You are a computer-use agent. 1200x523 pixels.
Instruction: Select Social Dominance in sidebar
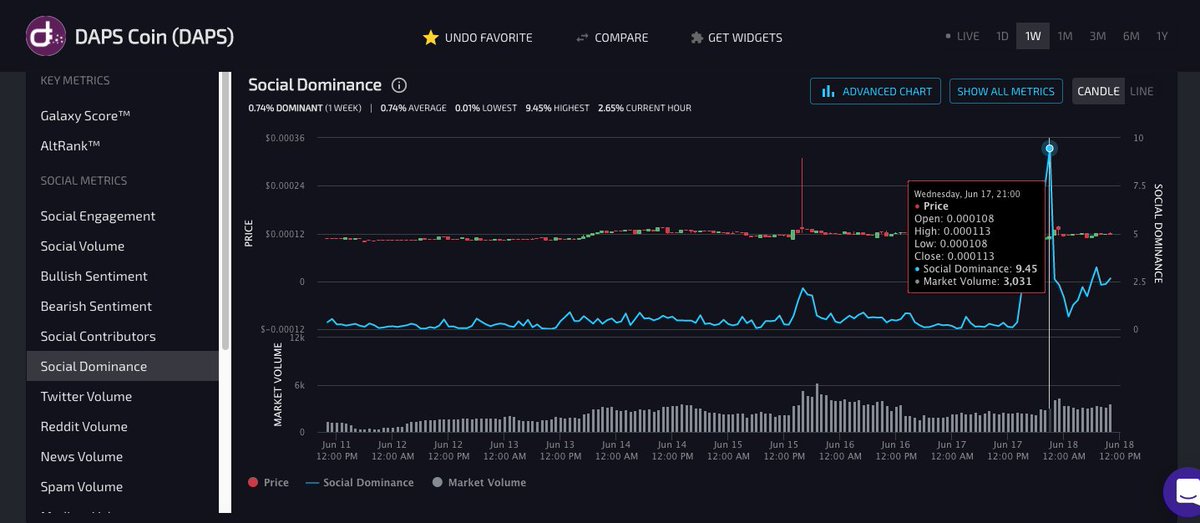click(x=122, y=366)
